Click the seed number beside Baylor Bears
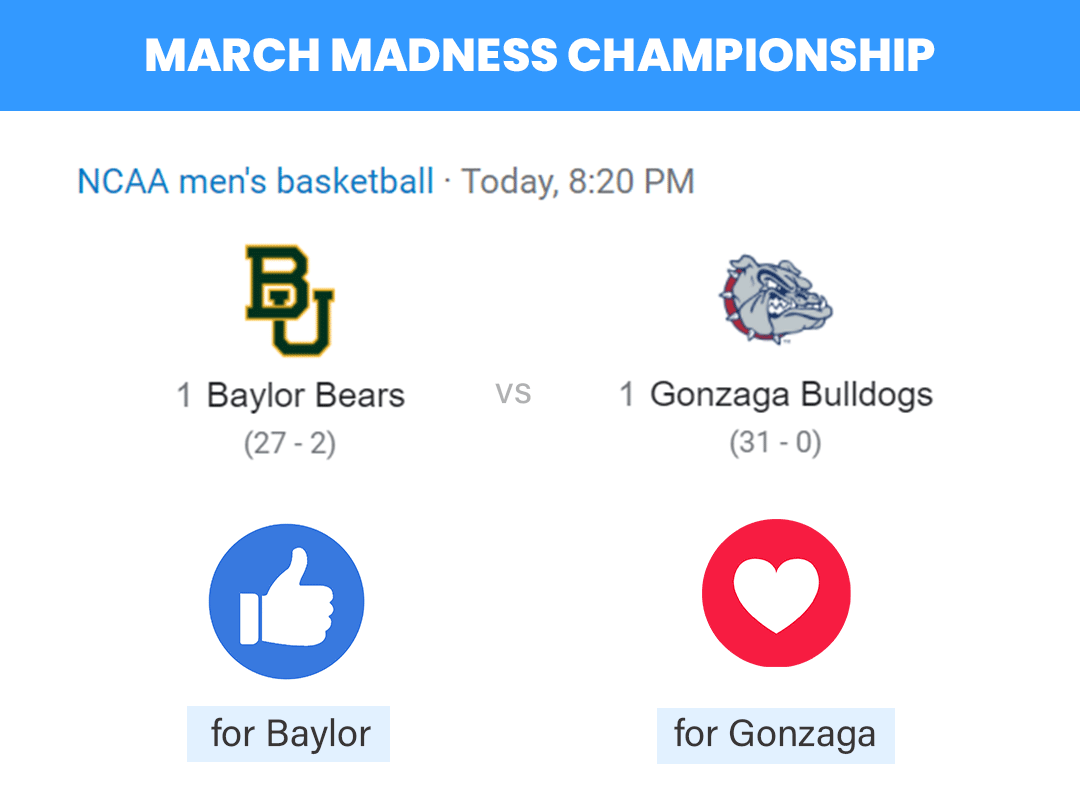The height and width of the screenshot is (800, 1080). coord(184,396)
